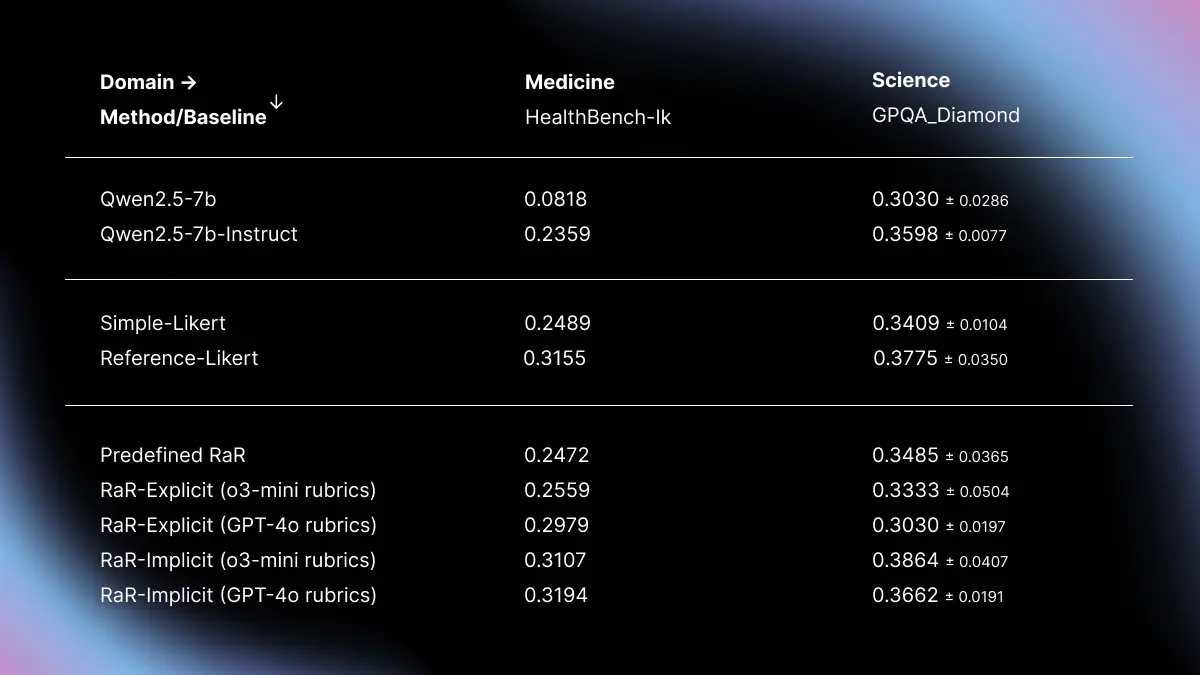1200x675 pixels.
Task: Select the Medicine column header
Action: pyautogui.click(x=570, y=82)
